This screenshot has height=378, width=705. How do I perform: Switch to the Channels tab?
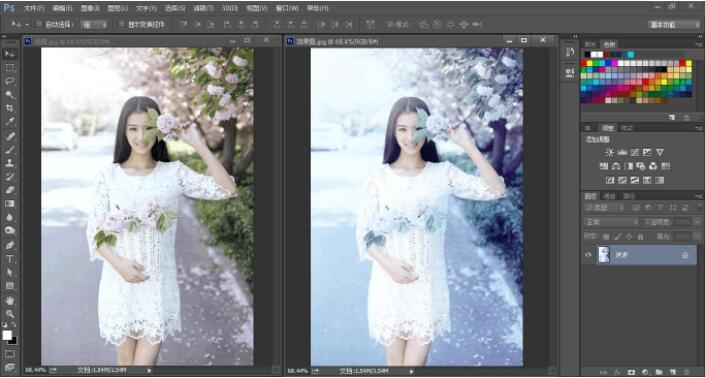click(x=609, y=196)
